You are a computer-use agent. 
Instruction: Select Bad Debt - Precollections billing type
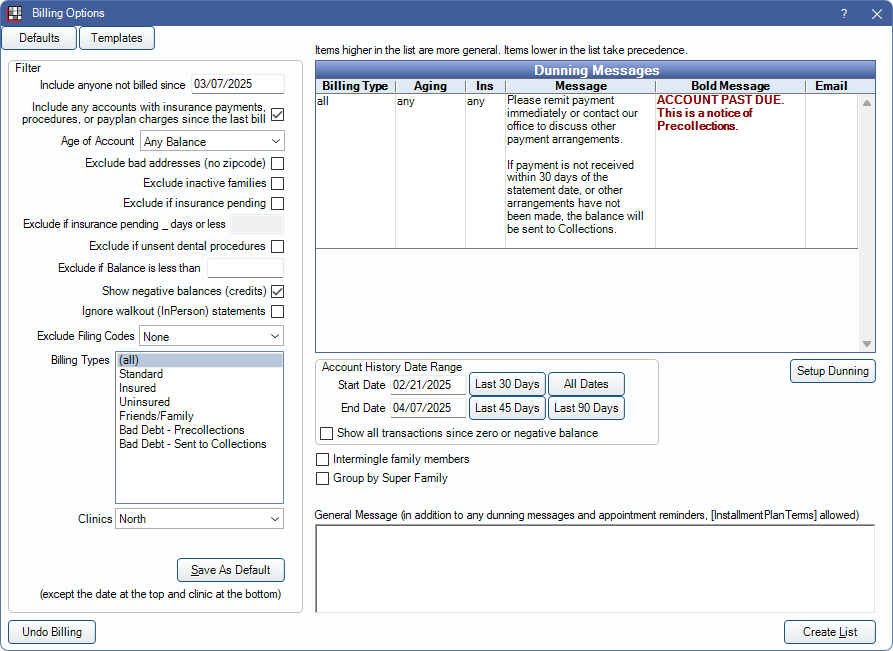coord(181,430)
